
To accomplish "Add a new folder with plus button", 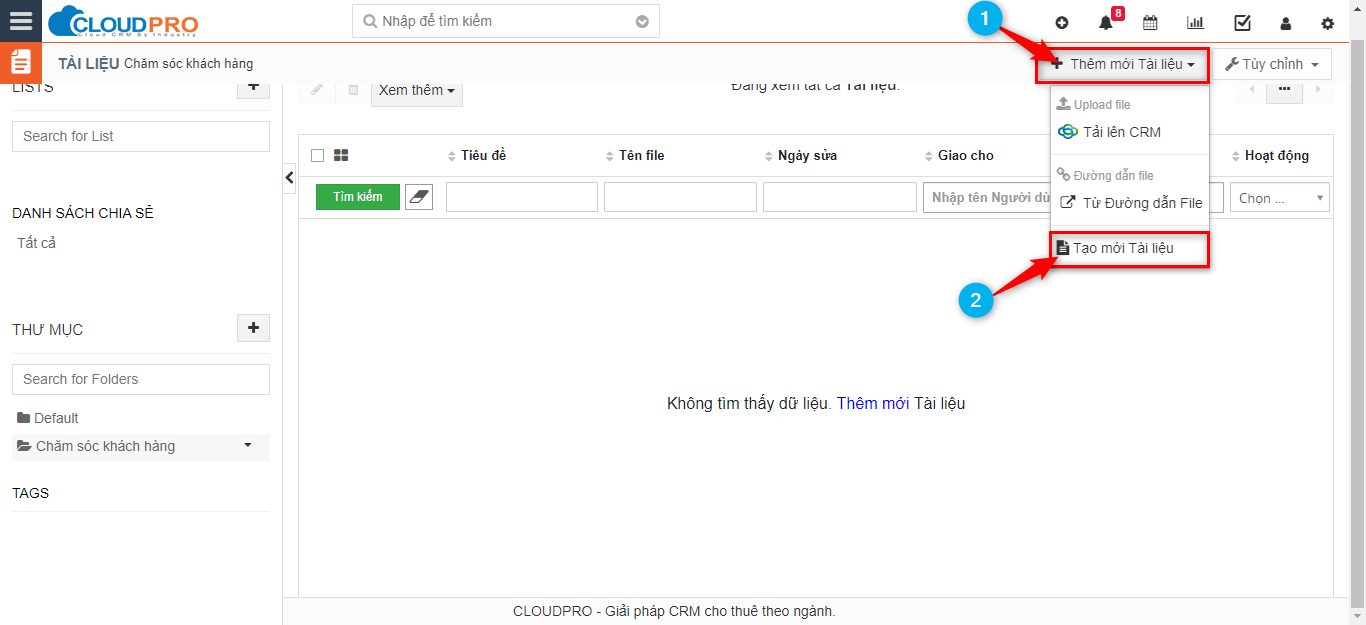I will pos(253,328).
